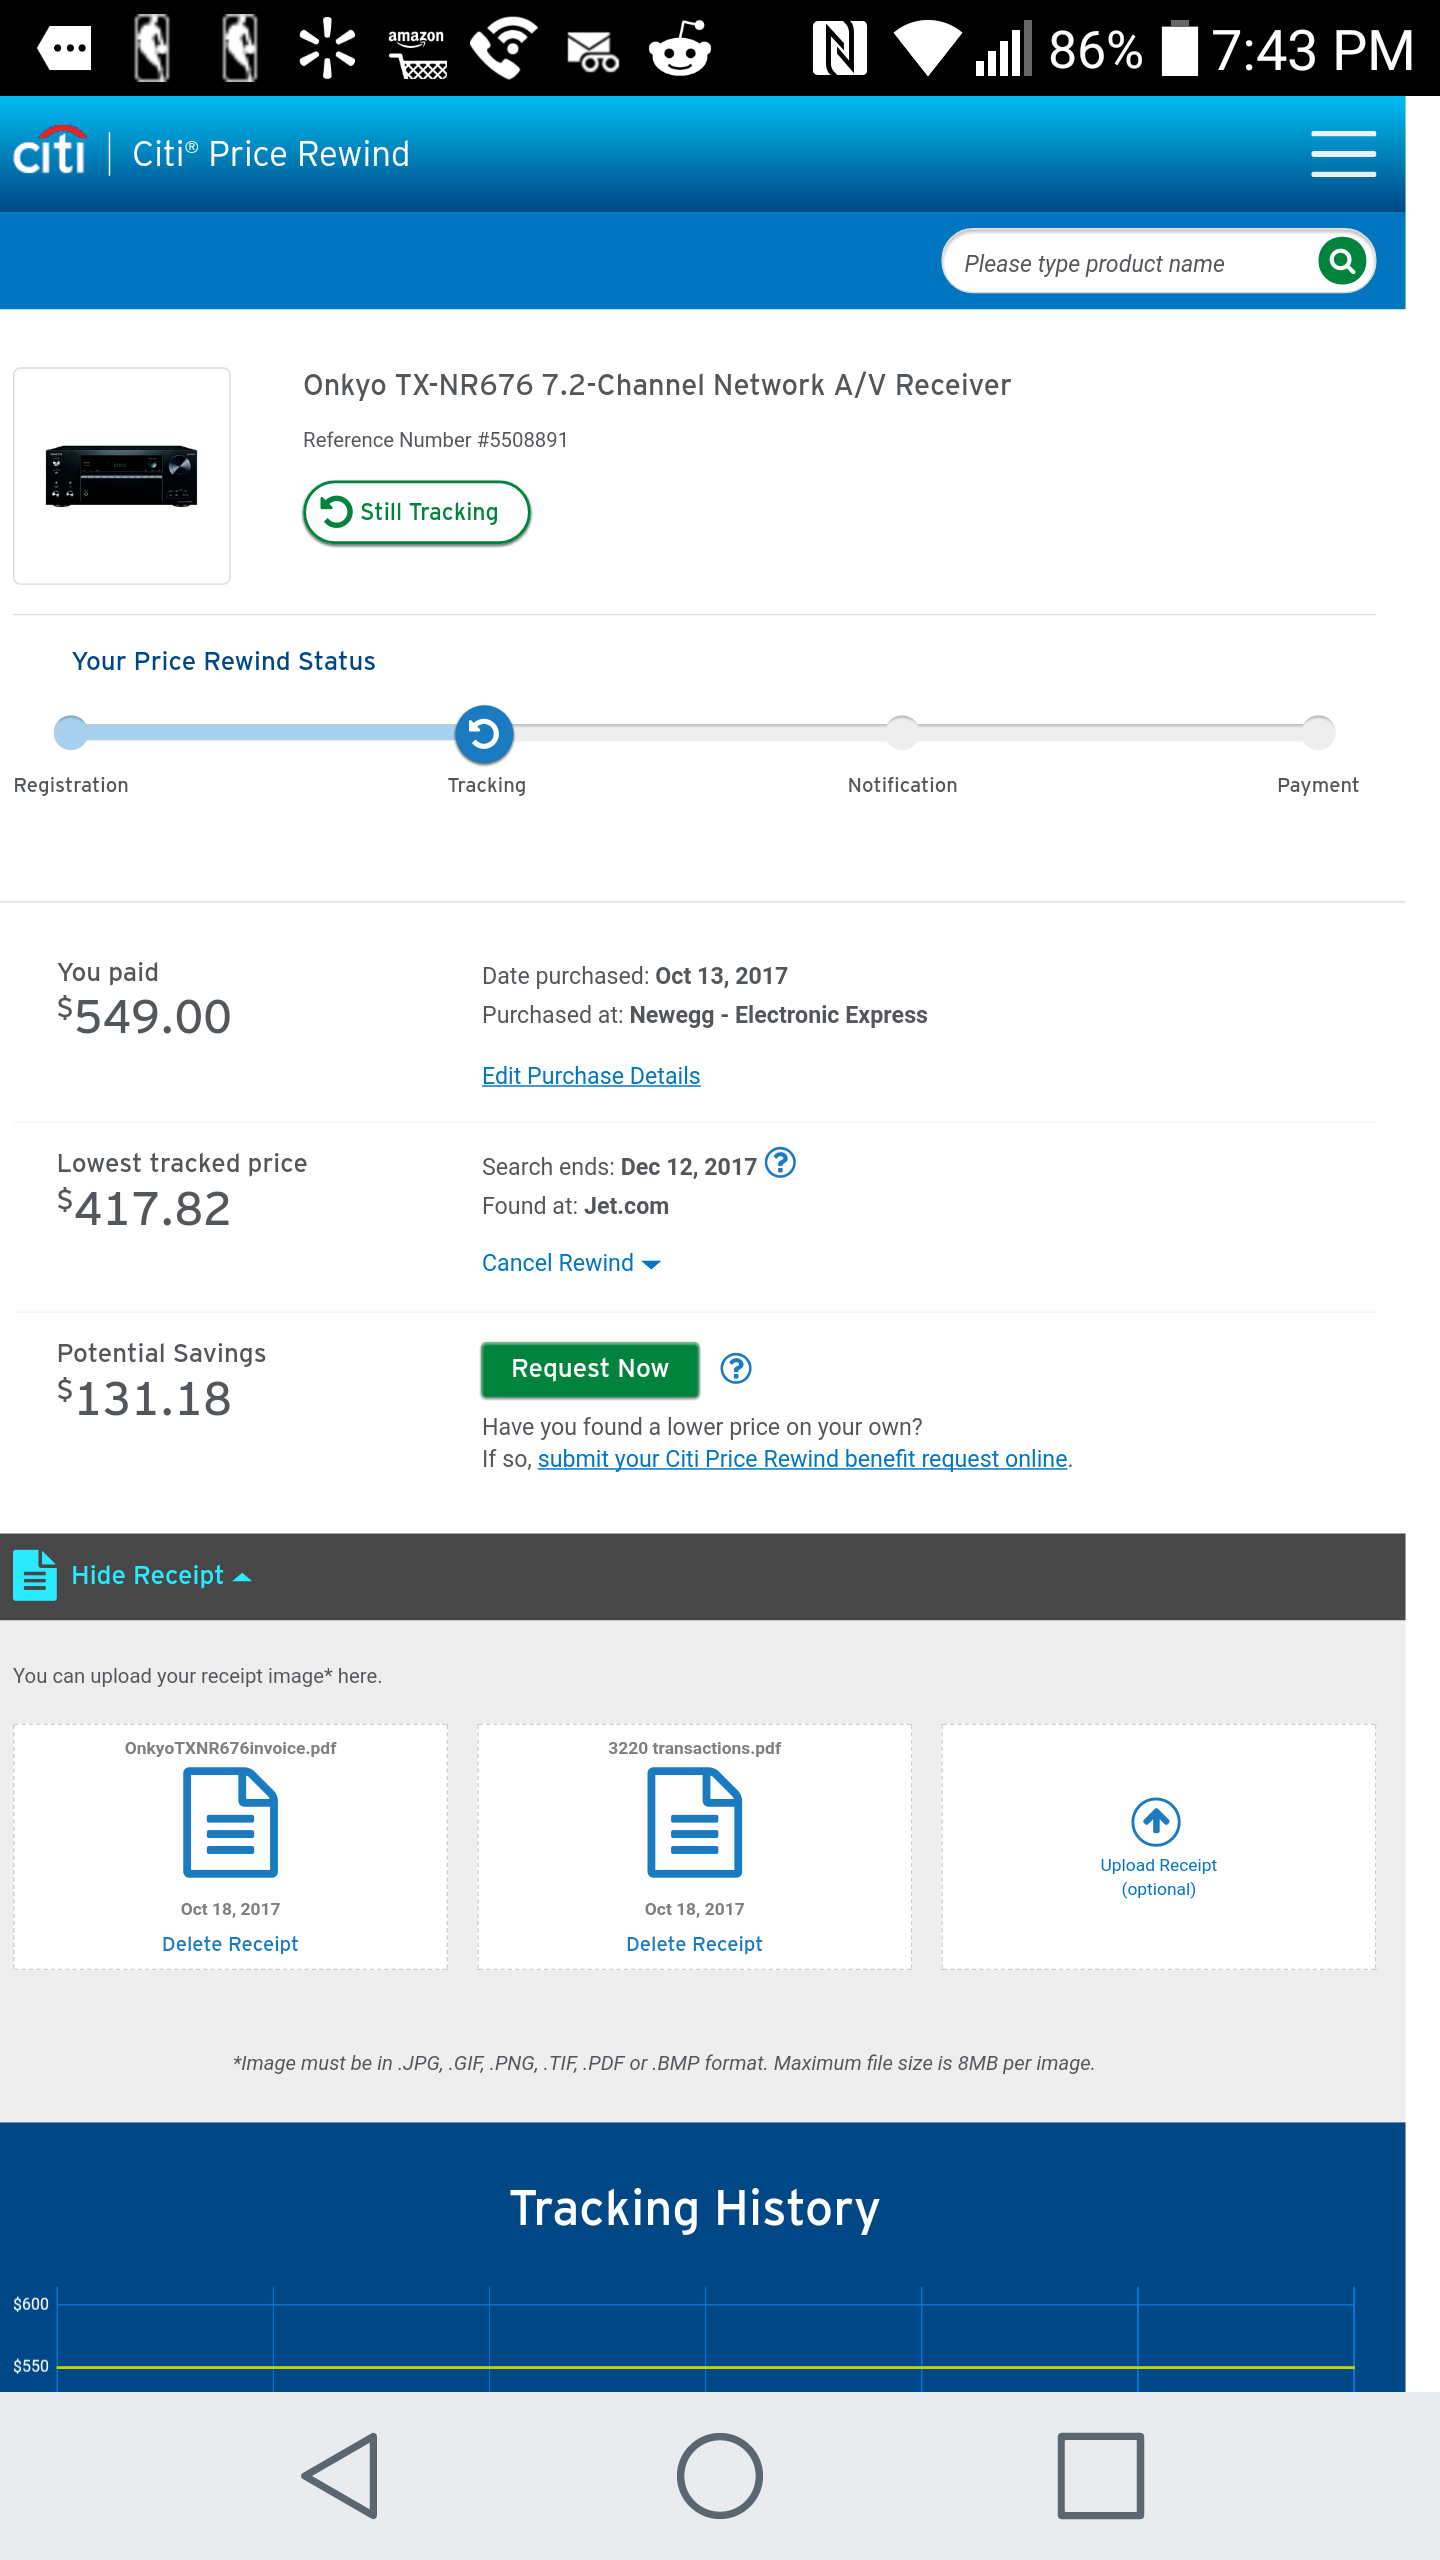The width and height of the screenshot is (1440, 2560).
Task: Click the $549.00 paid amount
Action: click(x=144, y=1017)
